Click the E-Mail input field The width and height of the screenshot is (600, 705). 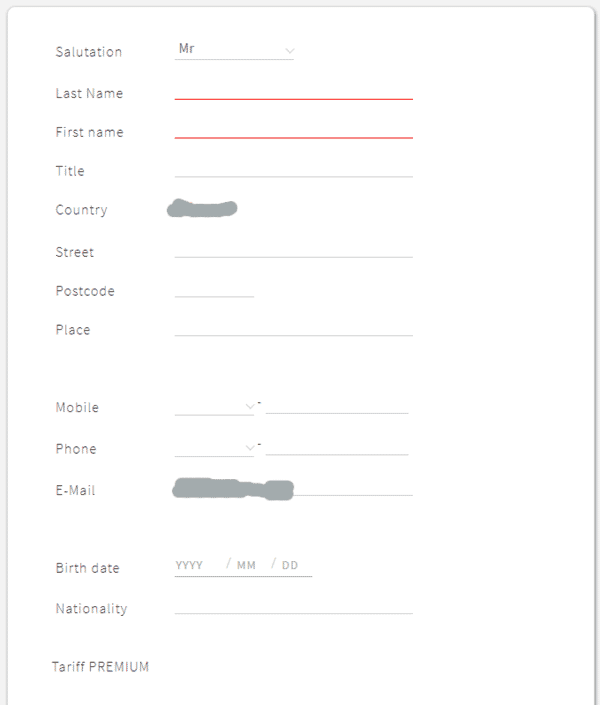click(293, 488)
